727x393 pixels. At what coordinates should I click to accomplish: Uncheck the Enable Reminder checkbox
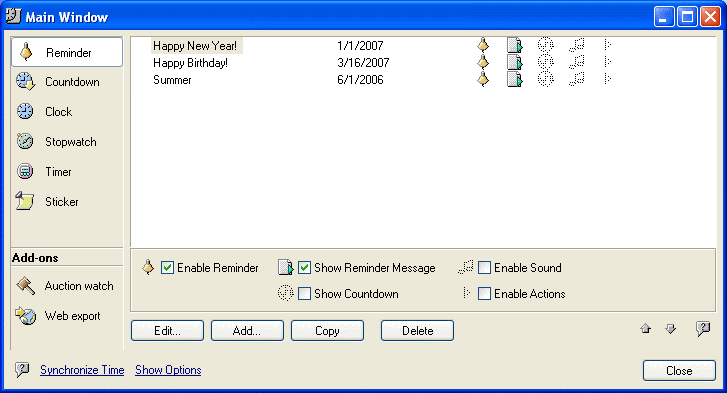click(167, 267)
